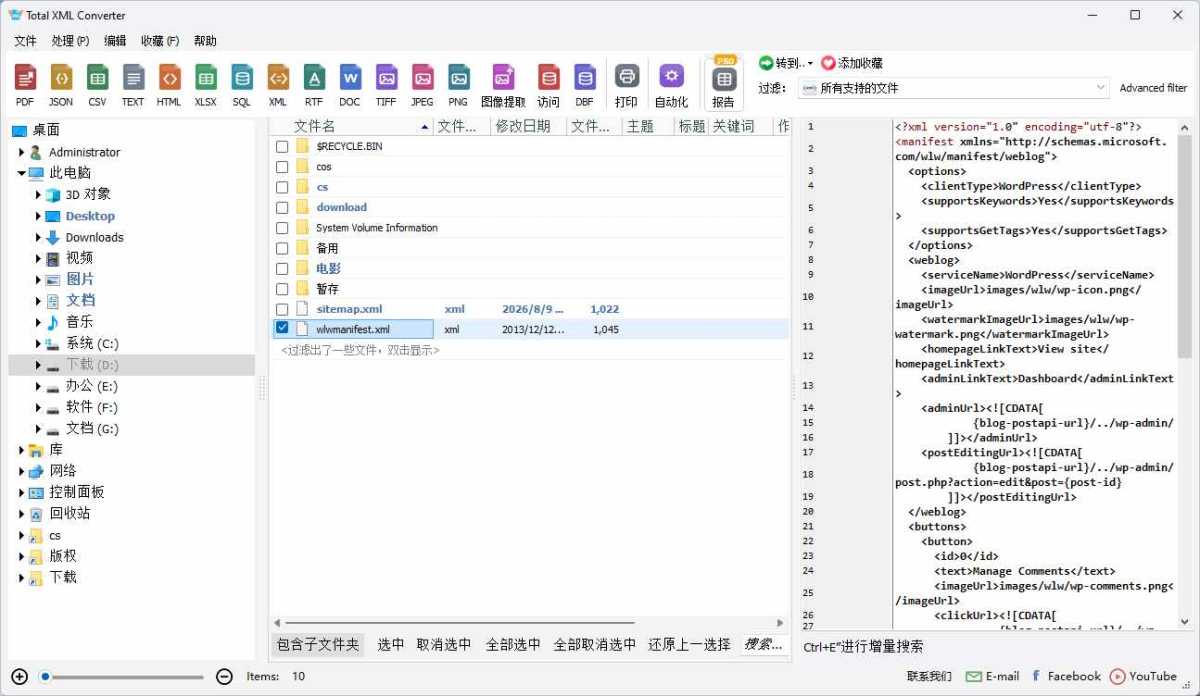Expand the Downloads tree node

(x=38, y=237)
